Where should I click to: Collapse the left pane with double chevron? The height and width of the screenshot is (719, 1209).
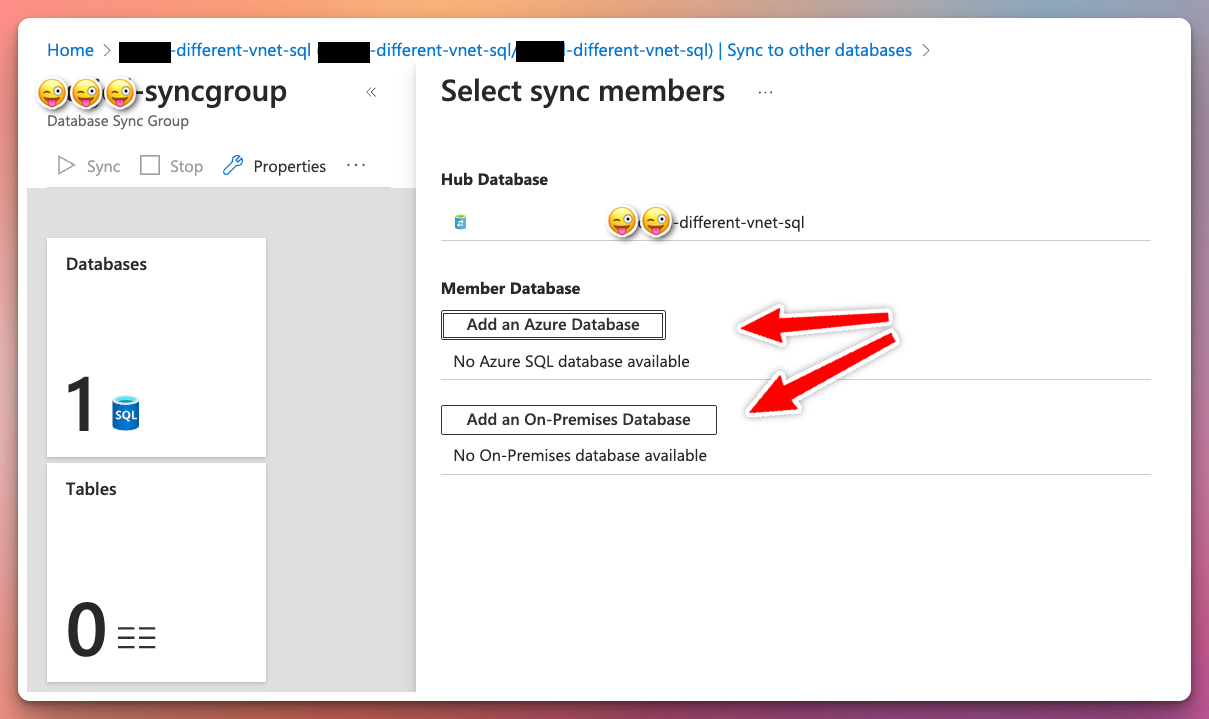click(371, 92)
